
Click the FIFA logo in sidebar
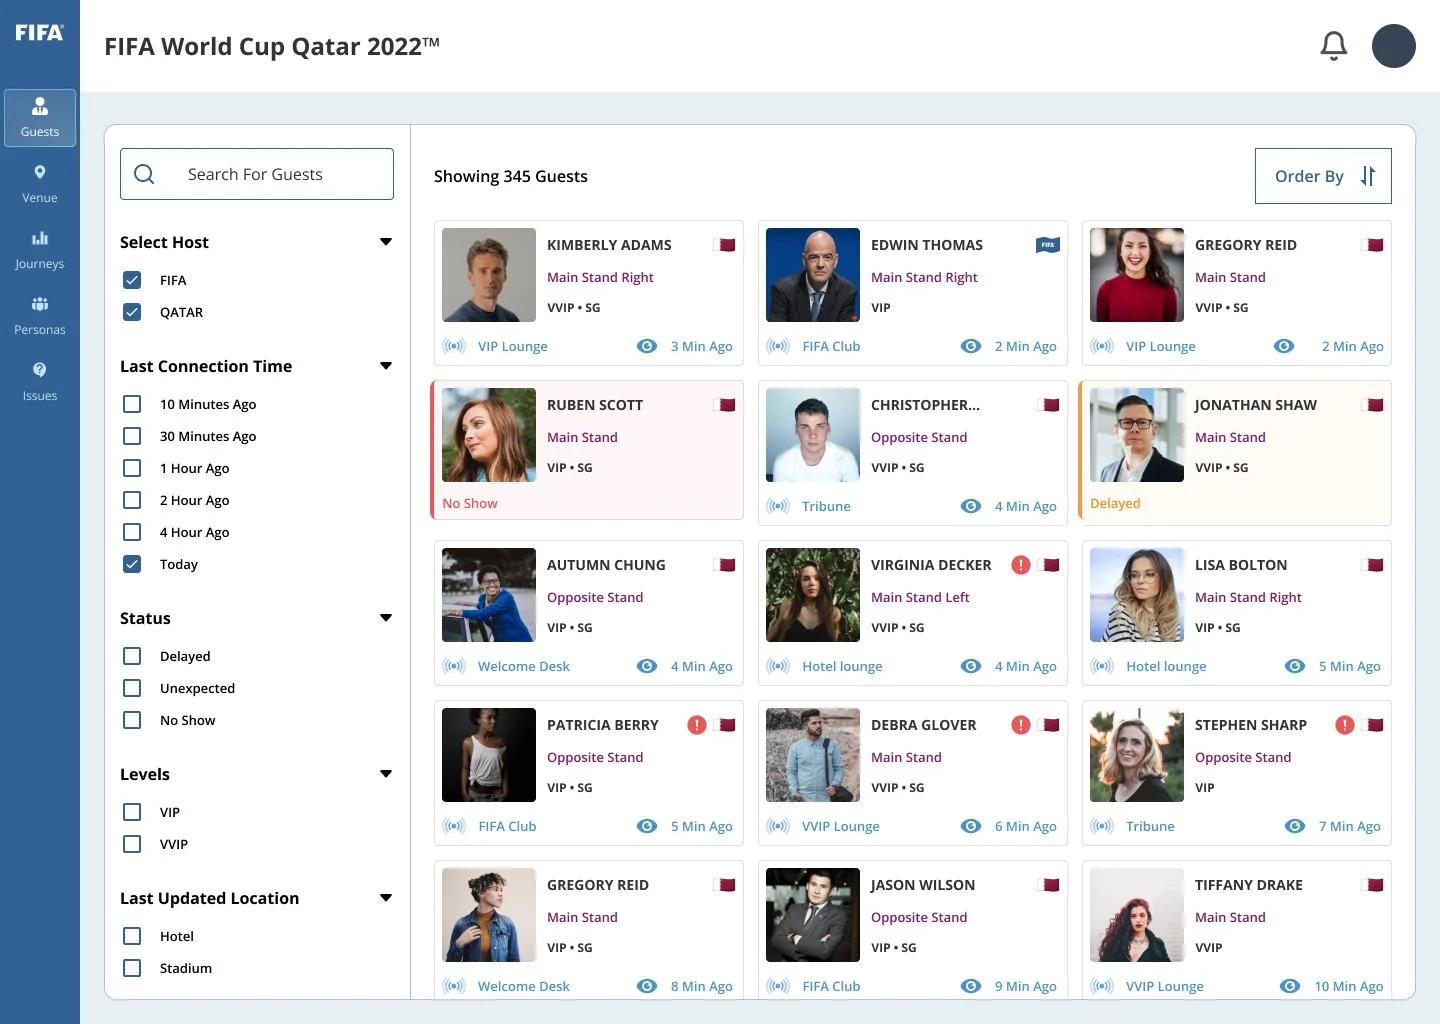[x=39, y=33]
